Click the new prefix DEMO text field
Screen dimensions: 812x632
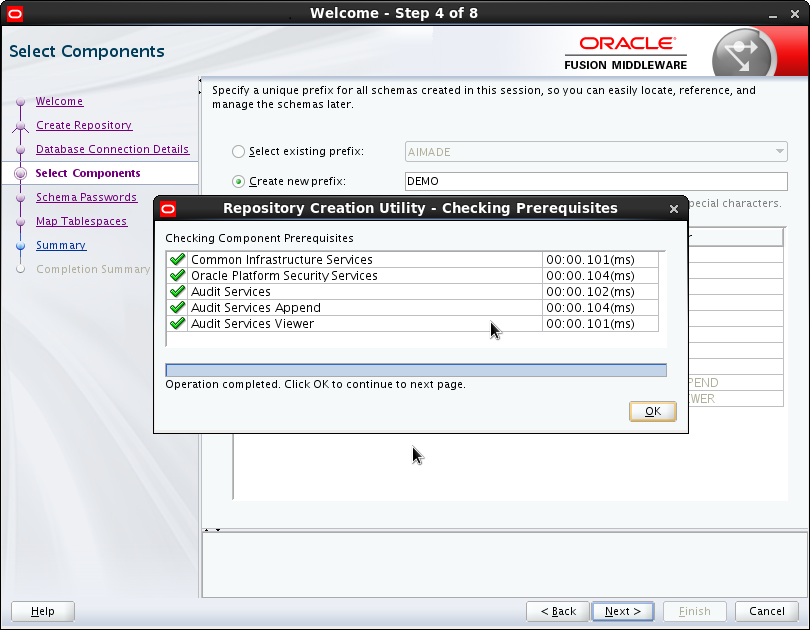[x=596, y=181]
